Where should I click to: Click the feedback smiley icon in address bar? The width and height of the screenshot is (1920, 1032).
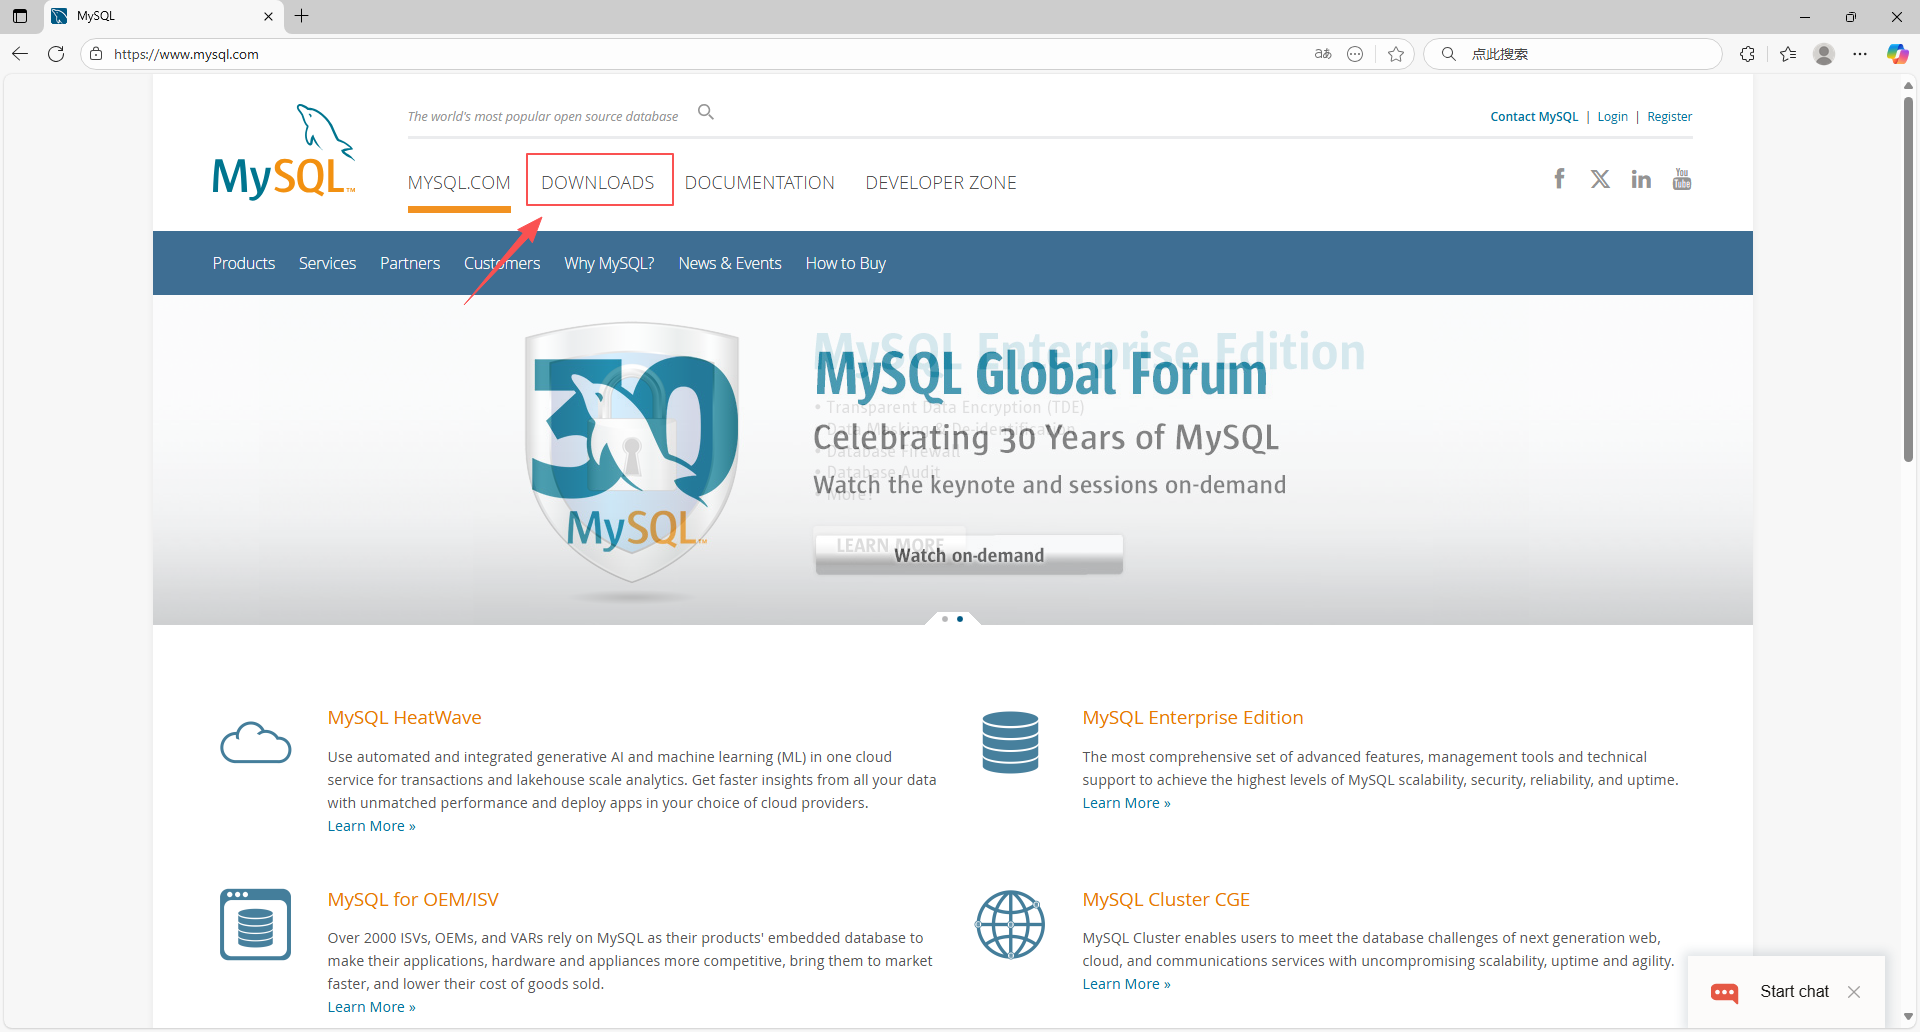pyautogui.click(x=1355, y=54)
